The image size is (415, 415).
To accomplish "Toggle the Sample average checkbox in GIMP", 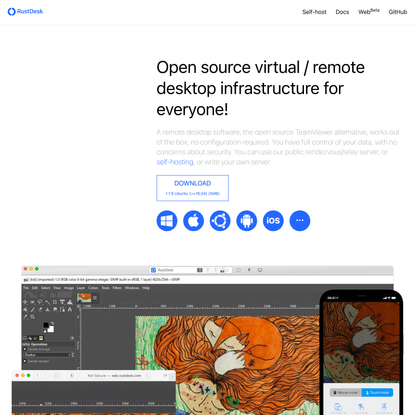I will pos(25,349).
